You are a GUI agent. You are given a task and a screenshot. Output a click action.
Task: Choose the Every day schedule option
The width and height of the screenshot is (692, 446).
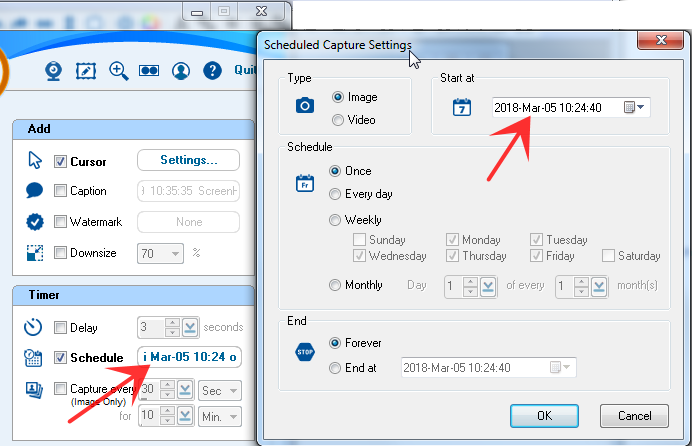[336, 194]
